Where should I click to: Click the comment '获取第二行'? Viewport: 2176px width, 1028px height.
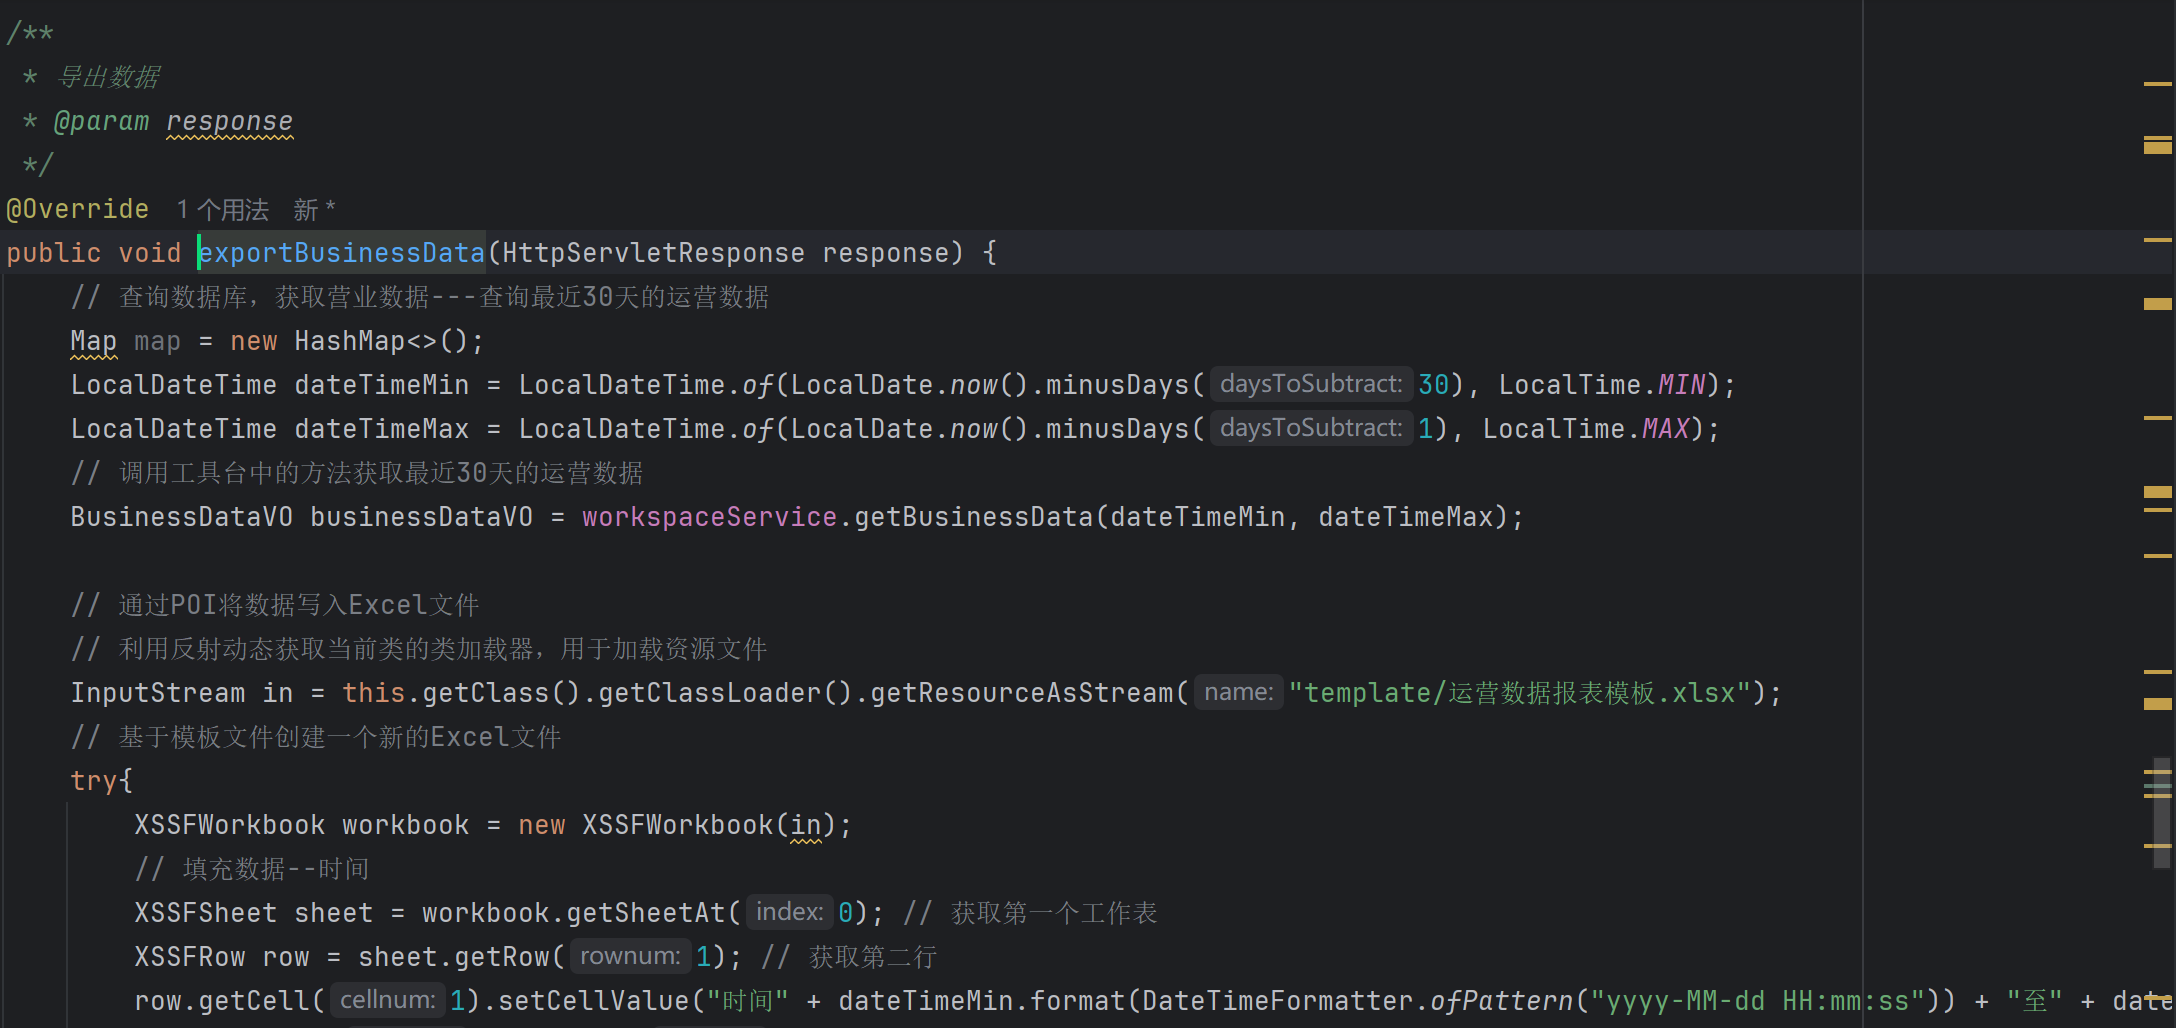click(x=849, y=957)
